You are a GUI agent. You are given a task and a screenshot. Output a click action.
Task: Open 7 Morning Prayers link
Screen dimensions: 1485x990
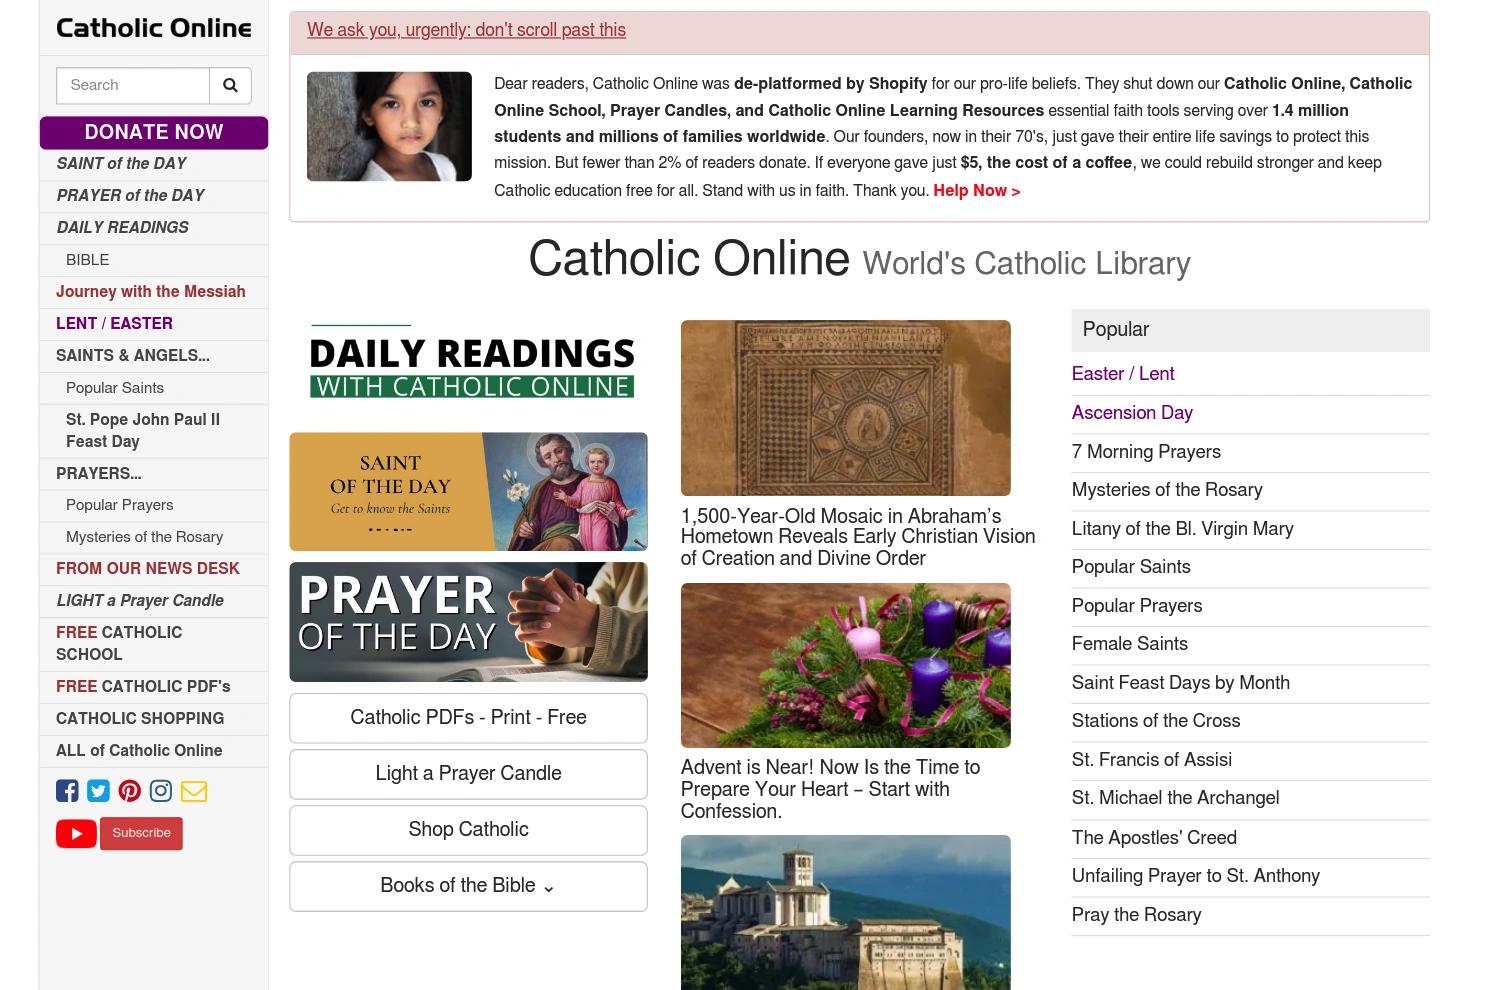[1146, 452]
